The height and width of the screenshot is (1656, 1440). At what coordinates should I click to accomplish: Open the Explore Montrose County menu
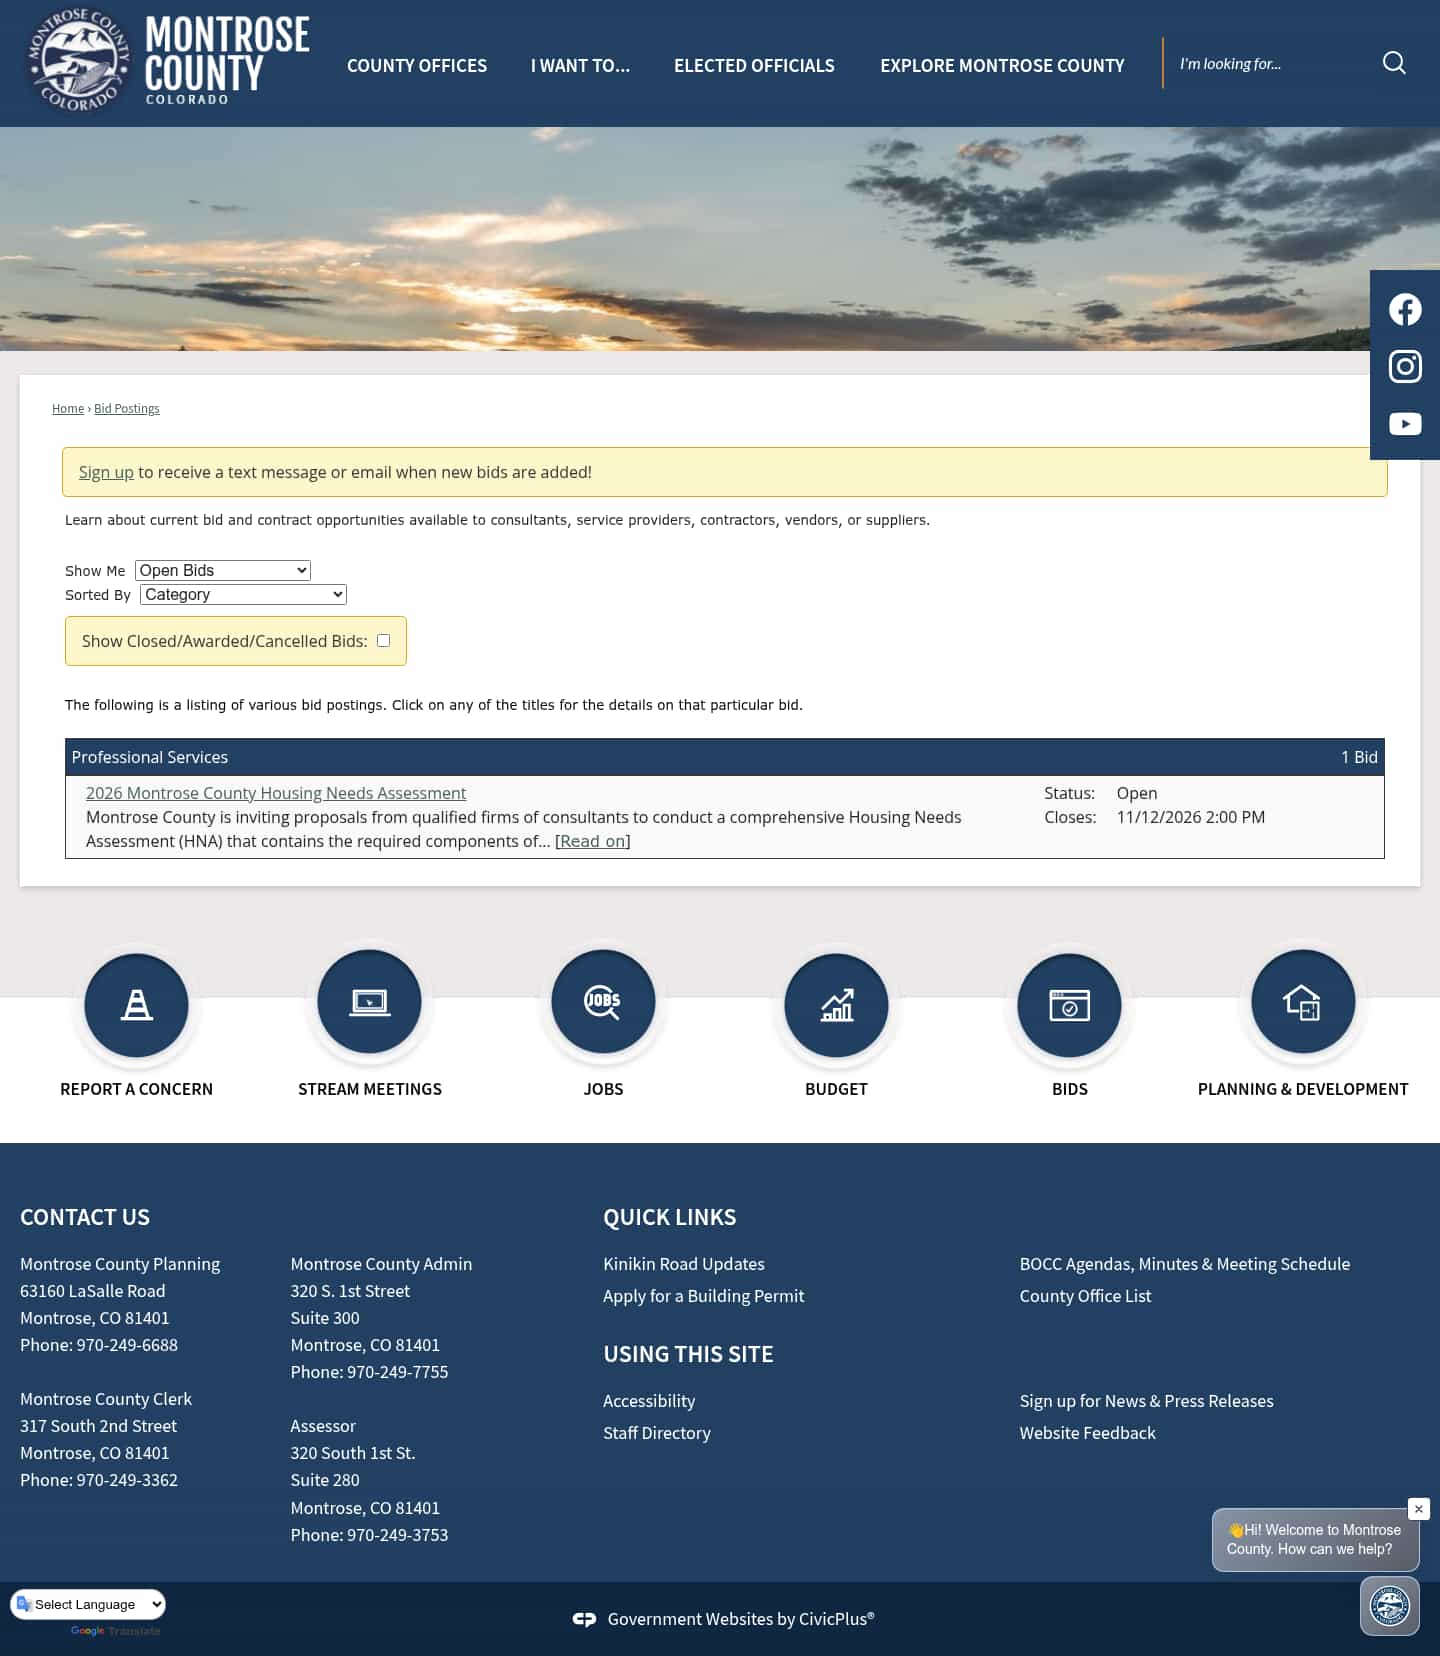point(1002,65)
